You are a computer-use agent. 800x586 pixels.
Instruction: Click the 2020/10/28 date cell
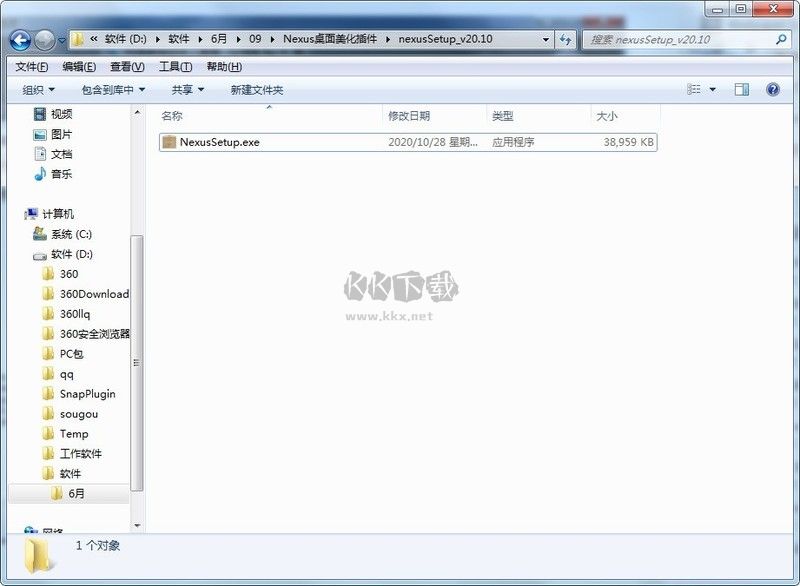433,142
